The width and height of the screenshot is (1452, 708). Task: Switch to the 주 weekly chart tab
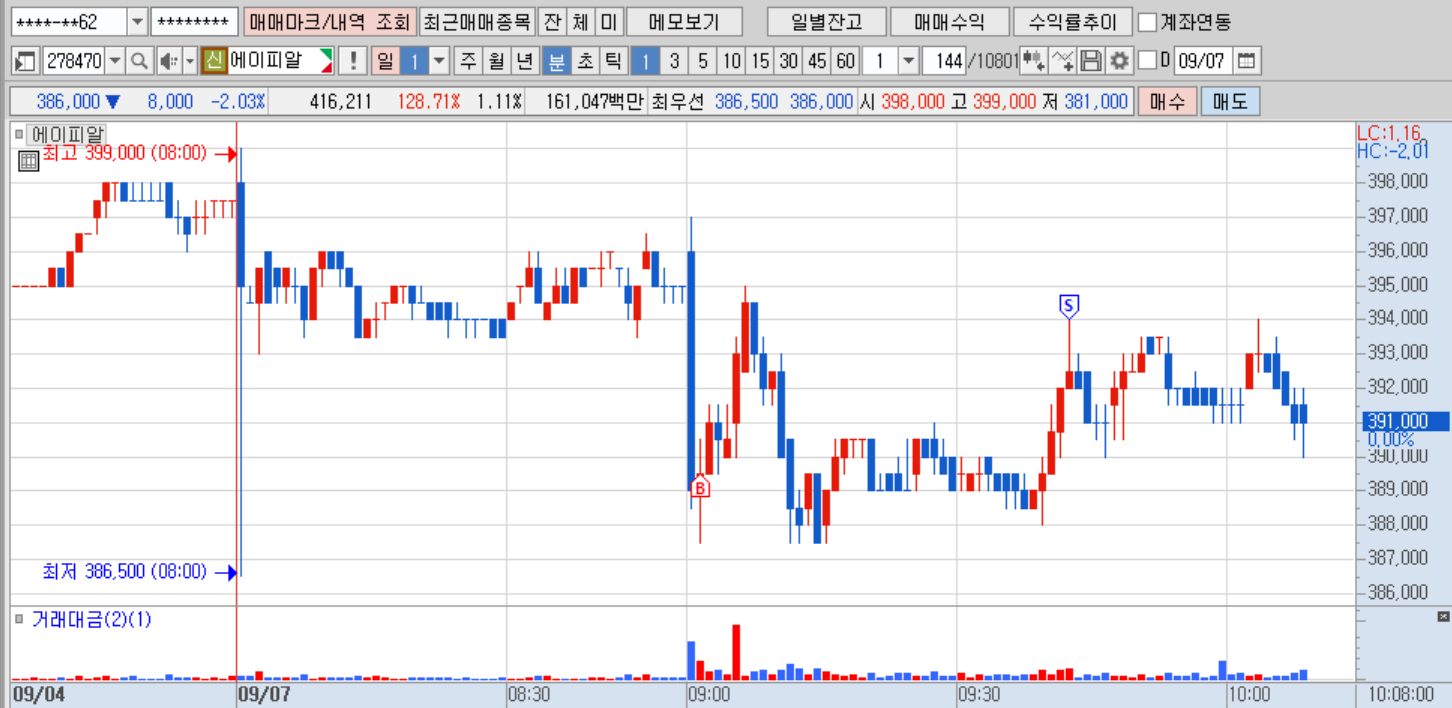tap(467, 61)
